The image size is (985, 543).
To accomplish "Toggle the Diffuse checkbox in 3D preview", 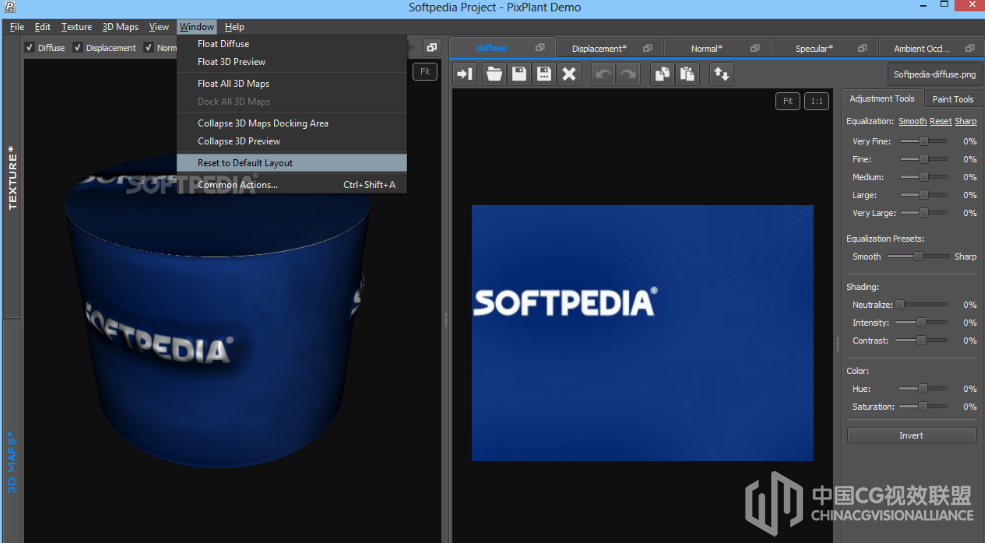I will tap(30, 47).
